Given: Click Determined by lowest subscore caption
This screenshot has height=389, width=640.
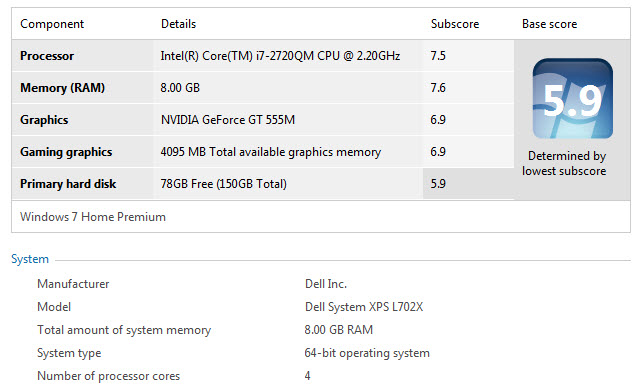Looking at the screenshot, I should [564, 163].
